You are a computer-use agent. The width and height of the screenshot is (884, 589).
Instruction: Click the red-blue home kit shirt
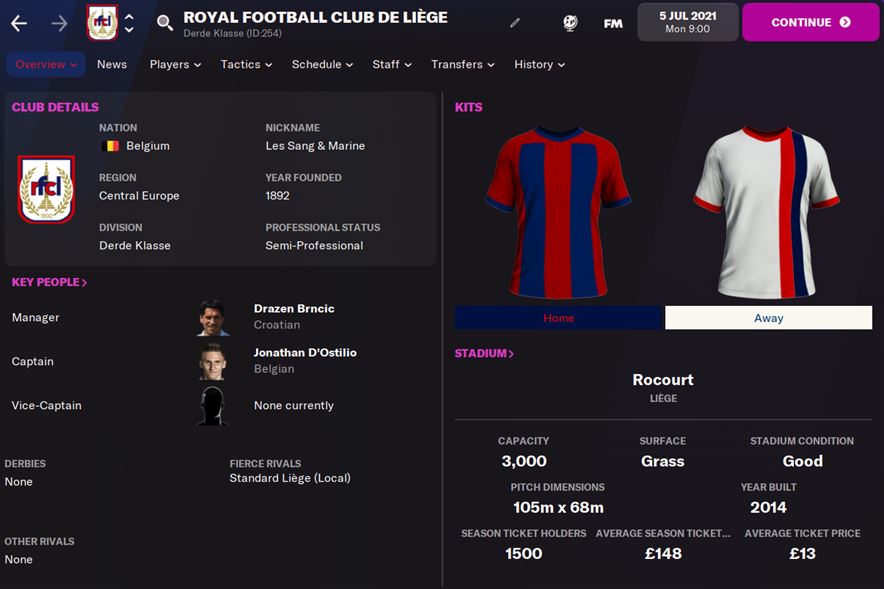click(558, 212)
